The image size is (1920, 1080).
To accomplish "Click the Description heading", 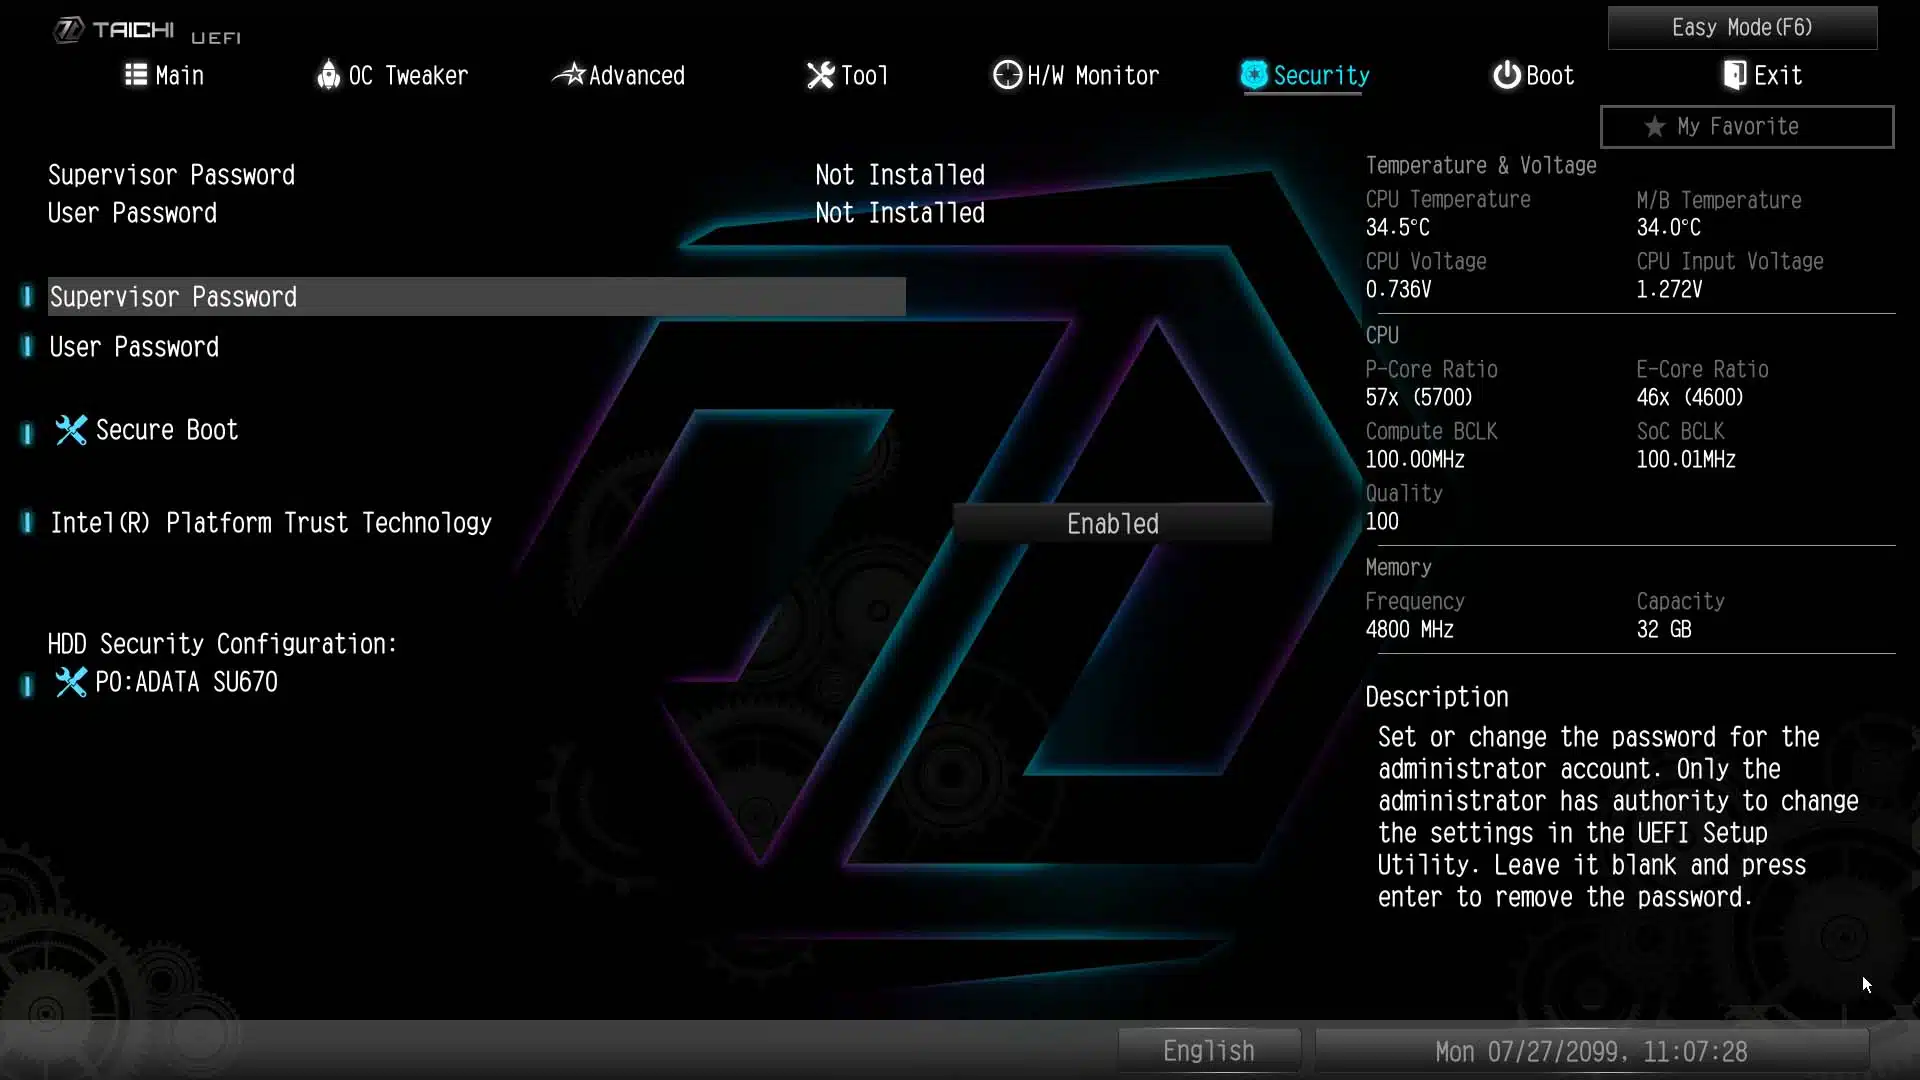I will click(1437, 697).
